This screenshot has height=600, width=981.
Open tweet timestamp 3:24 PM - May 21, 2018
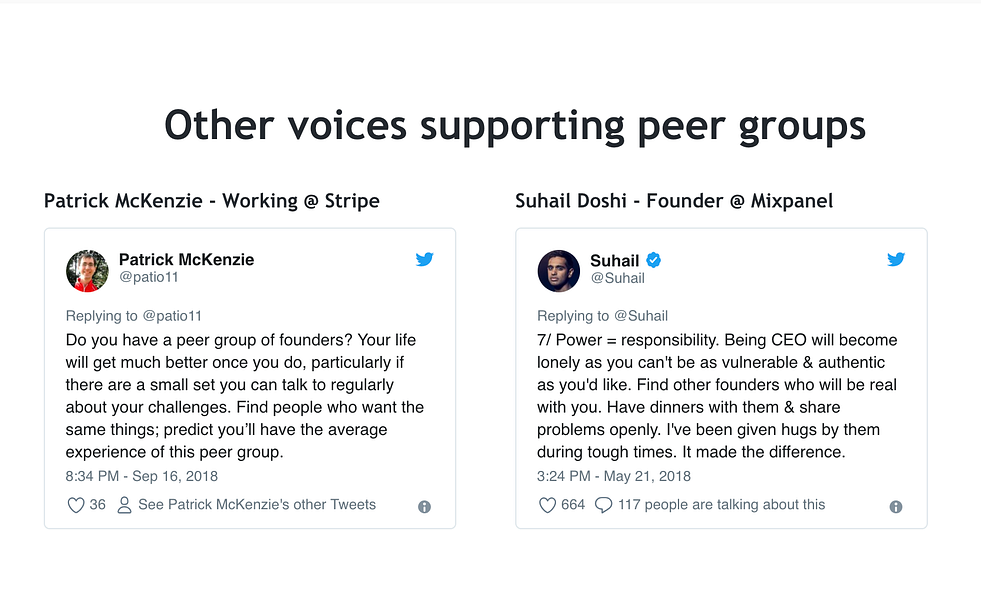(613, 476)
